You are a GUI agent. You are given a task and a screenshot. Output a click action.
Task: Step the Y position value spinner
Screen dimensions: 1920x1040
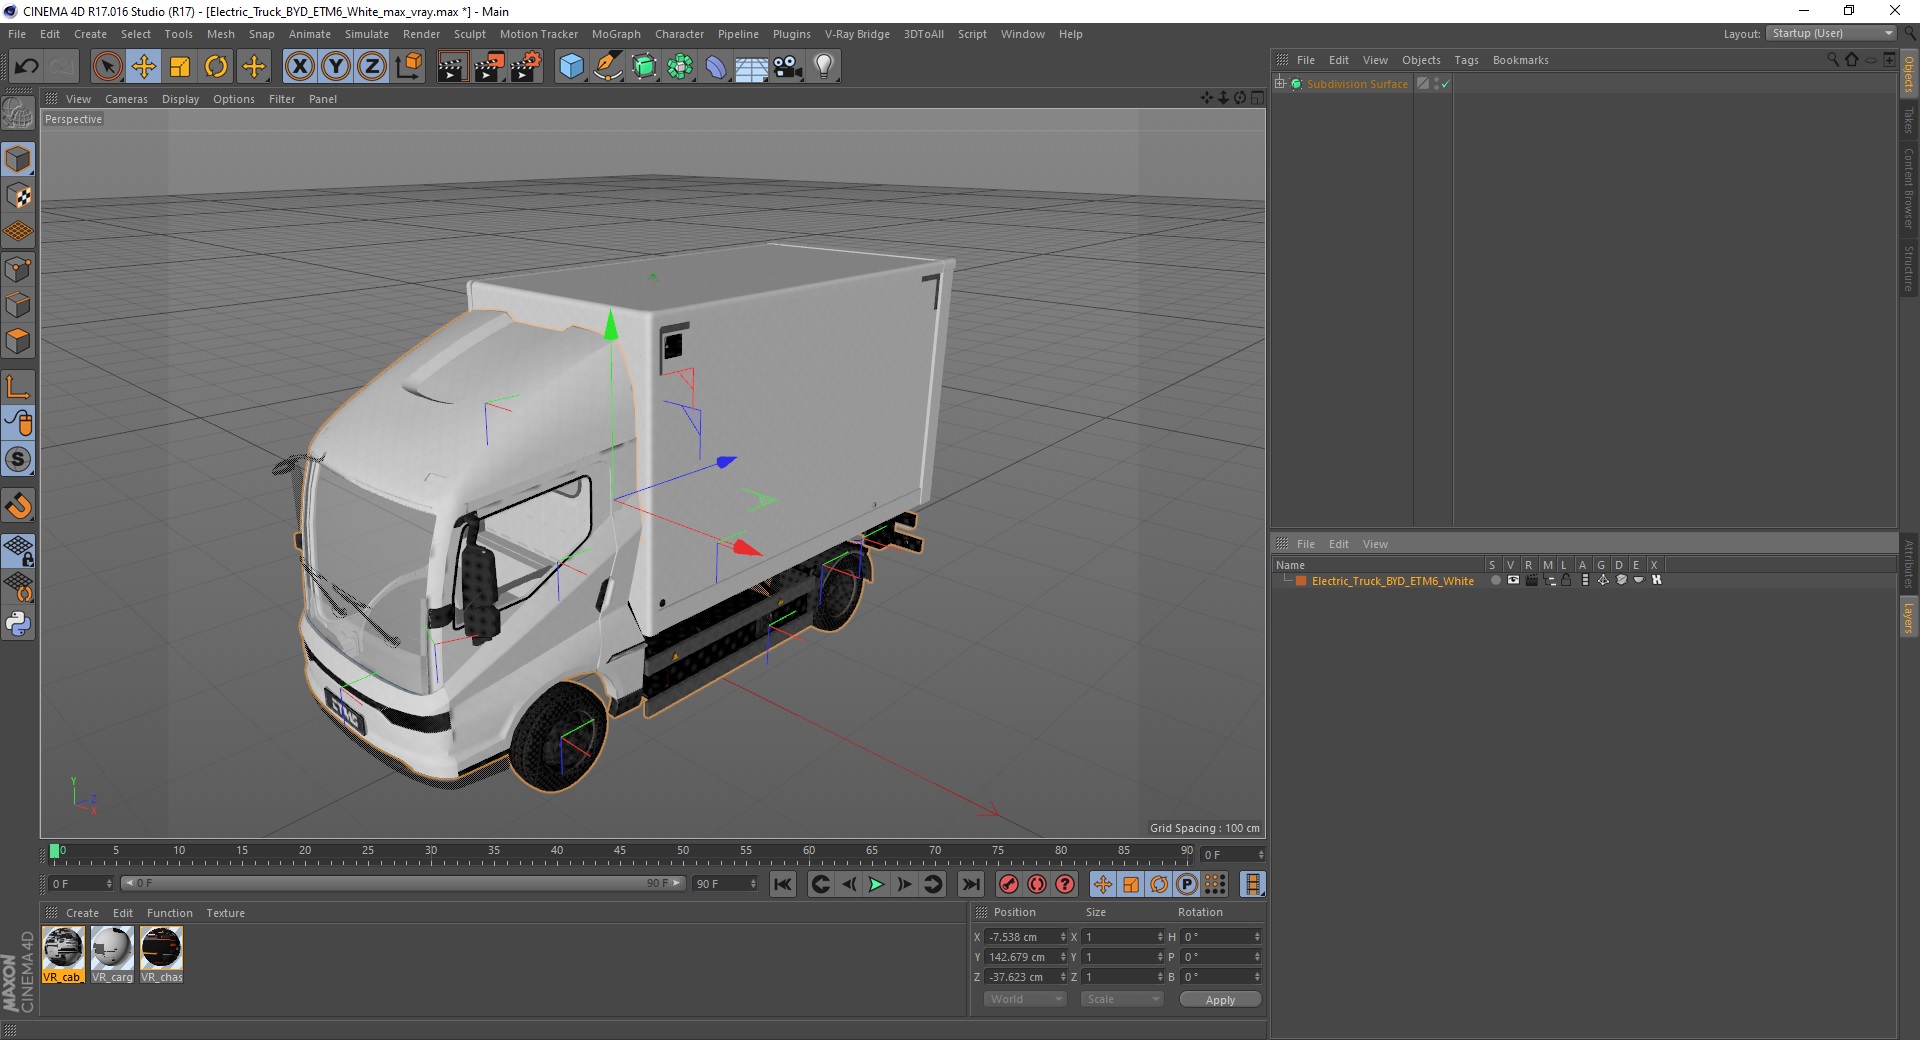(x=1063, y=957)
